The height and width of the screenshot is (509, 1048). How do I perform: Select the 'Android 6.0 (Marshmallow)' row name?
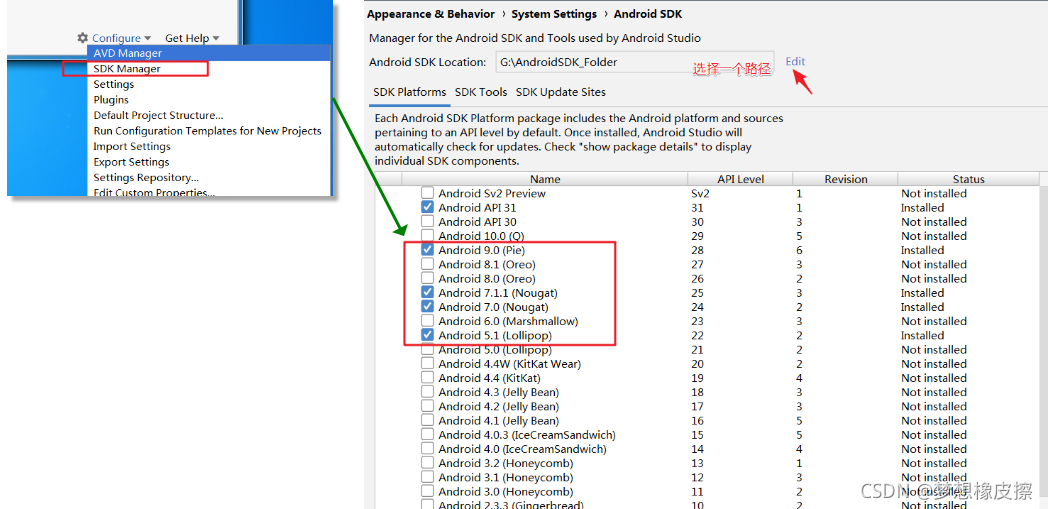tap(508, 321)
